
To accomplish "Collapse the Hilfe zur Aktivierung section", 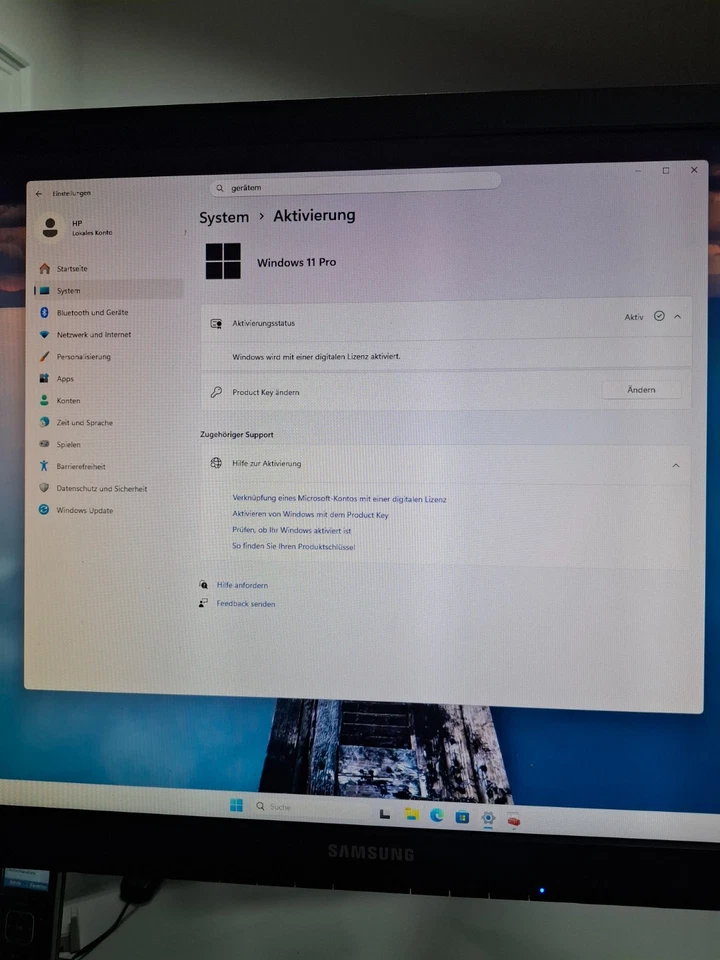I will (x=676, y=465).
